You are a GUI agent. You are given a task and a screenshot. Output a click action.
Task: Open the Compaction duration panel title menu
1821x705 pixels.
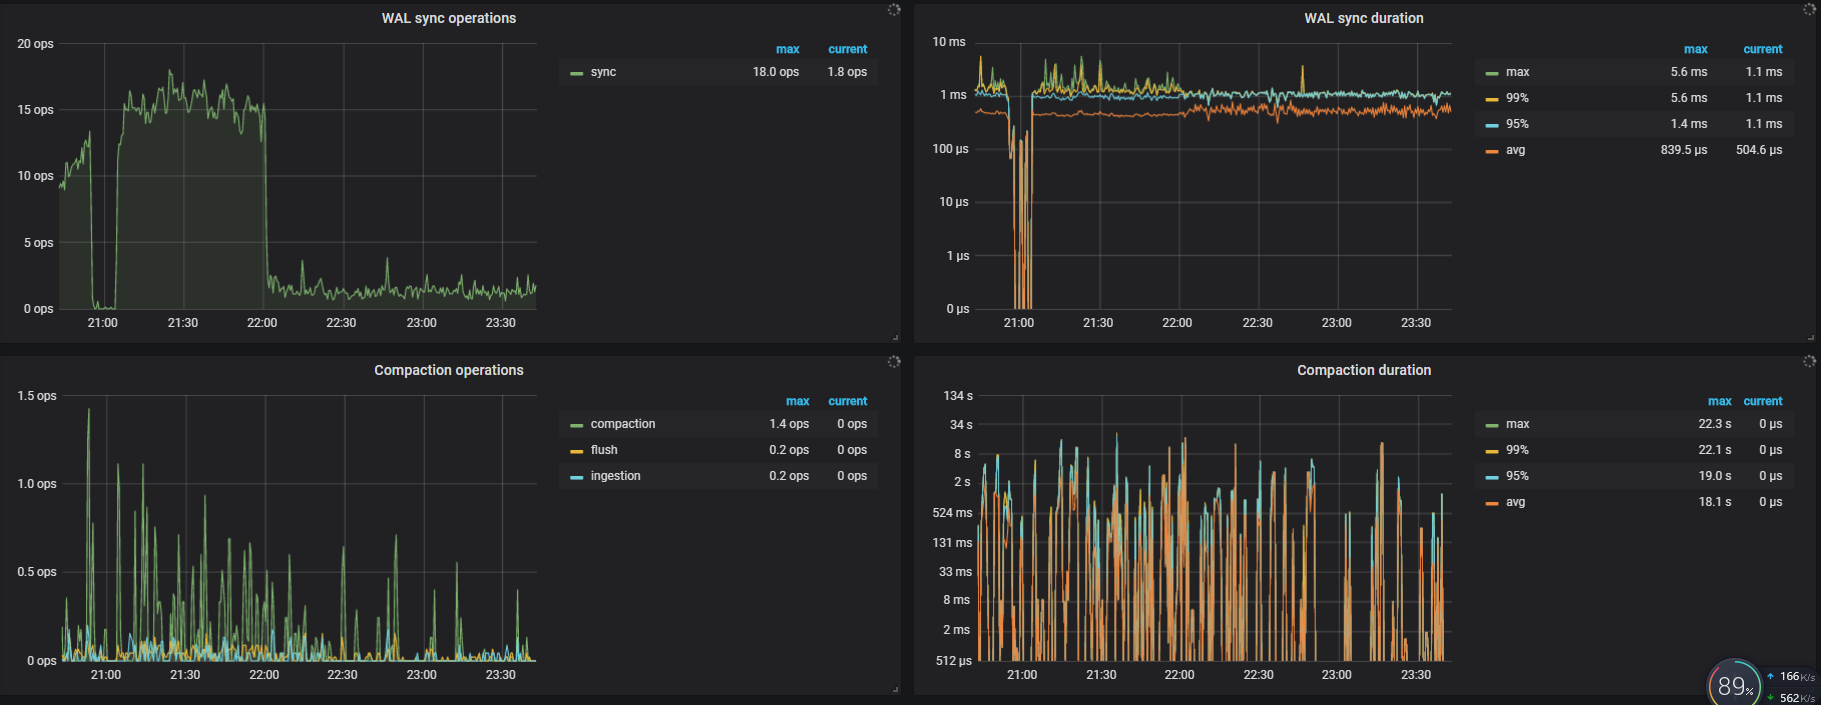click(x=1363, y=370)
